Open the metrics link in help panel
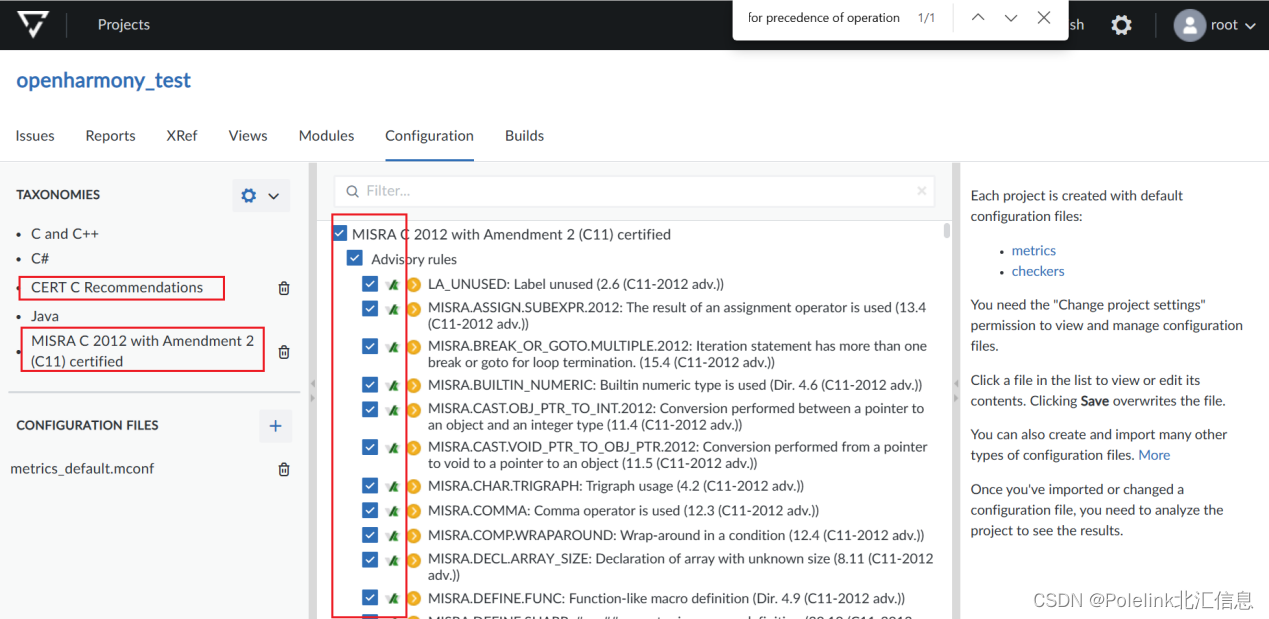Image resolution: width=1269 pixels, height=619 pixels. tap(1034, 251)
